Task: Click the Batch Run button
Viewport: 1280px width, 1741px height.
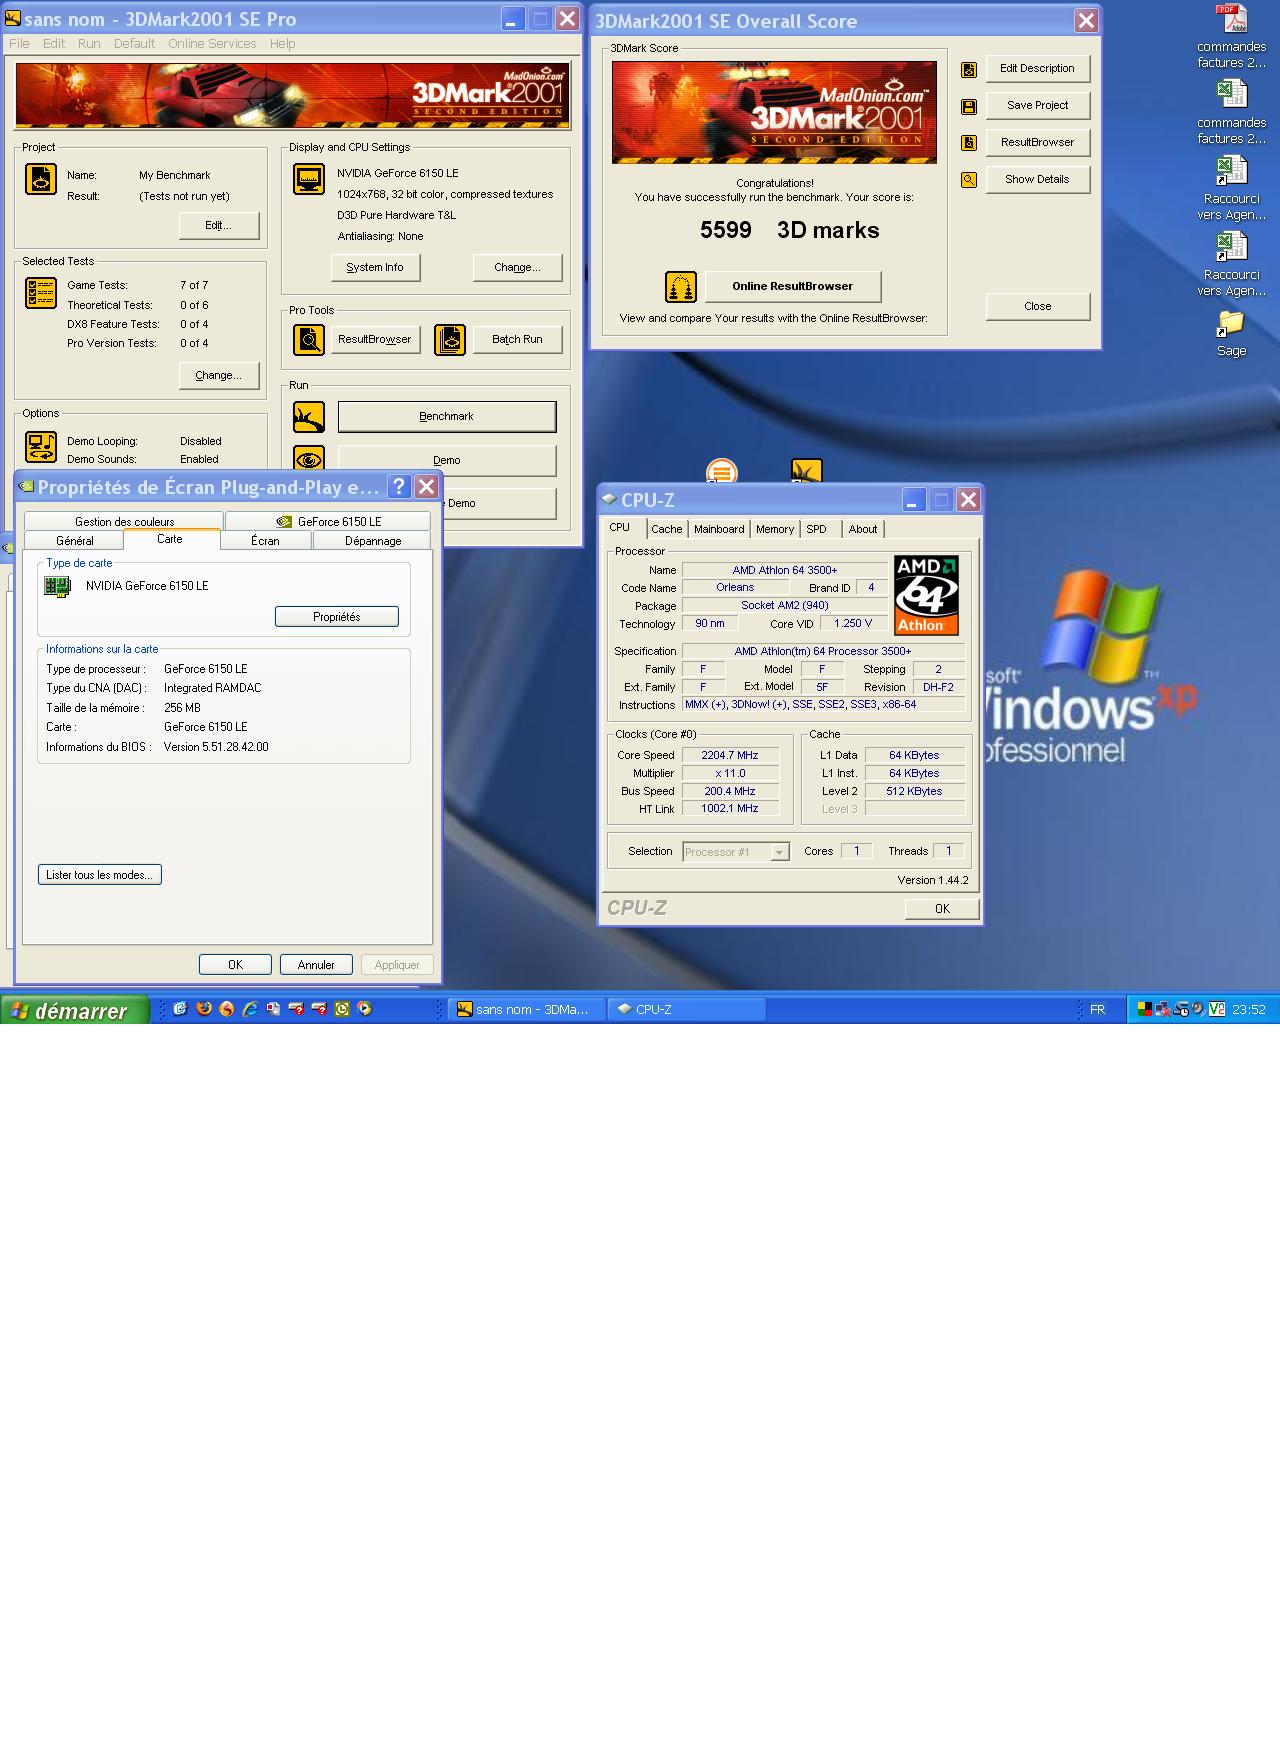Action: pos(517,340)
